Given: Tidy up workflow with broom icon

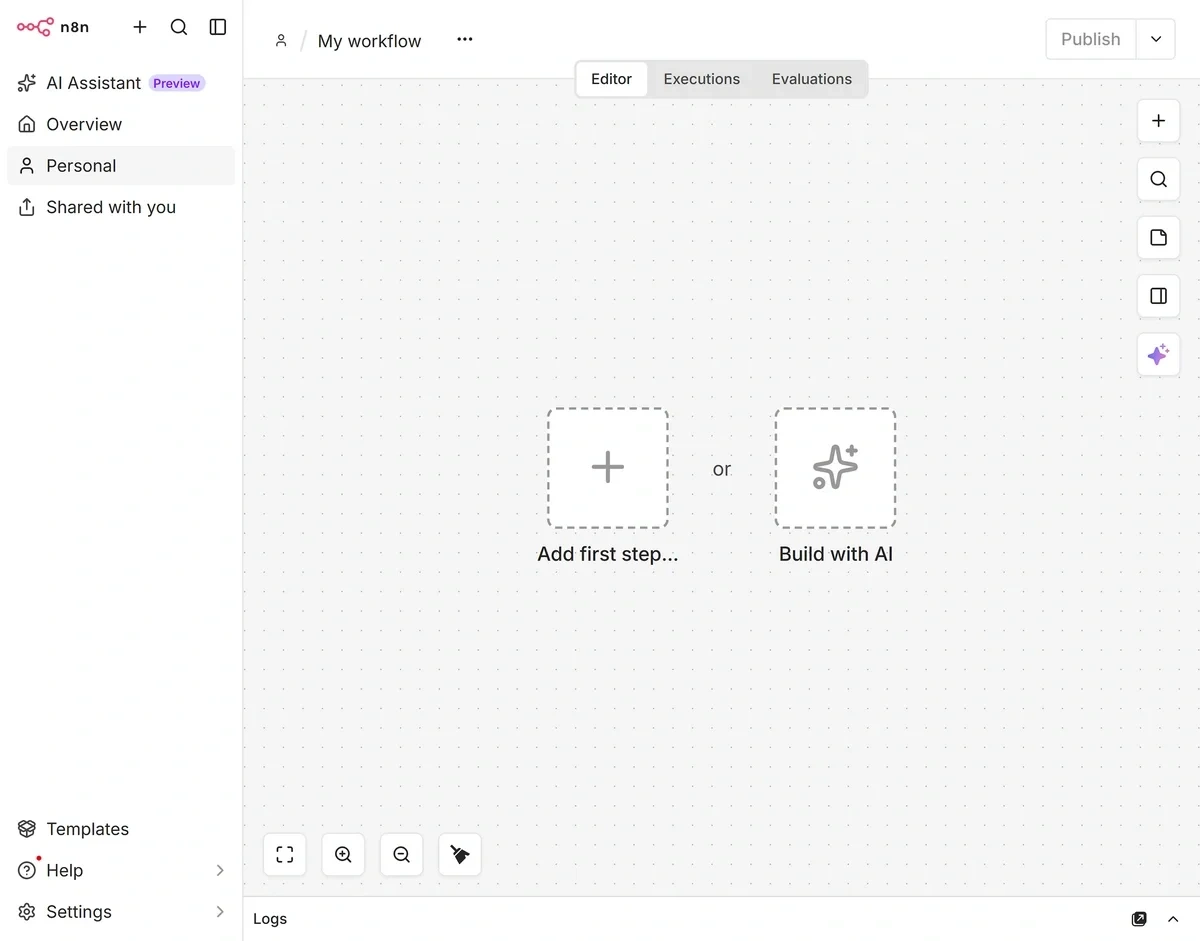Looking at the screenshot, I should [x=460, y=855].
